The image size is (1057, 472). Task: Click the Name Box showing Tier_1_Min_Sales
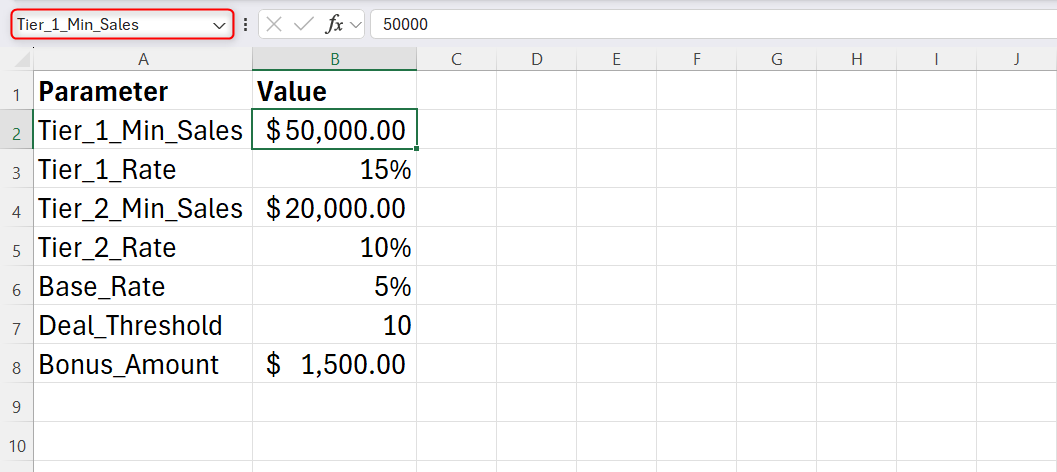pos(122,25)
